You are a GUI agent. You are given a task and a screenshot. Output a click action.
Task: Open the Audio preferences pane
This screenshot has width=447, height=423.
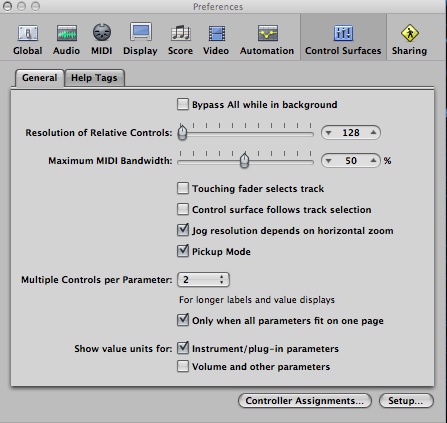tap(66, 40)
